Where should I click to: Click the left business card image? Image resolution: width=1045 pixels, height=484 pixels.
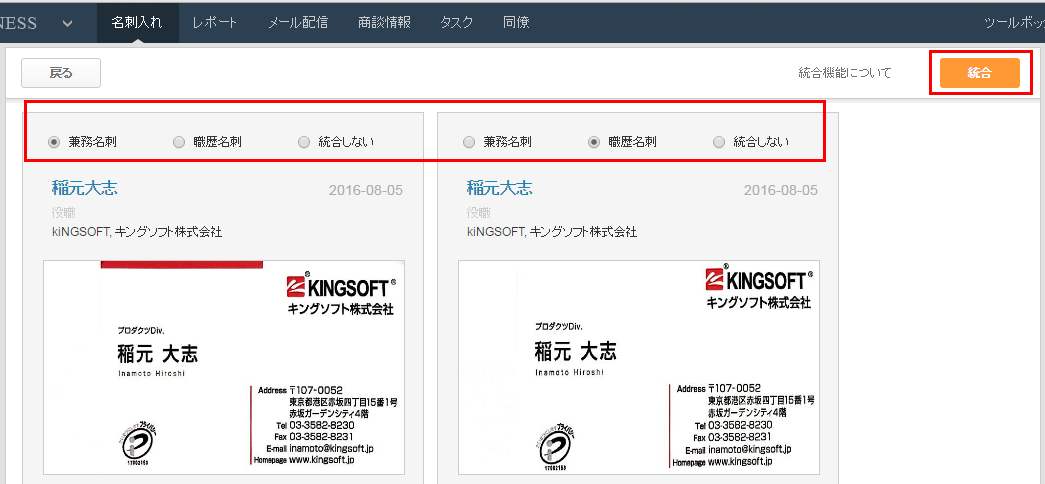(x=224, y=367)
